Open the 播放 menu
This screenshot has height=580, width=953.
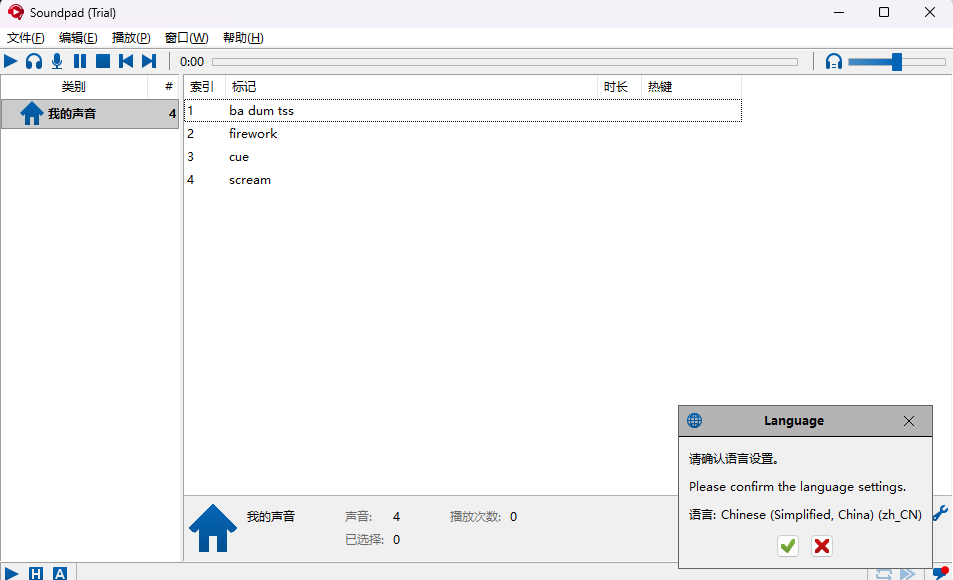click(130, 37)
